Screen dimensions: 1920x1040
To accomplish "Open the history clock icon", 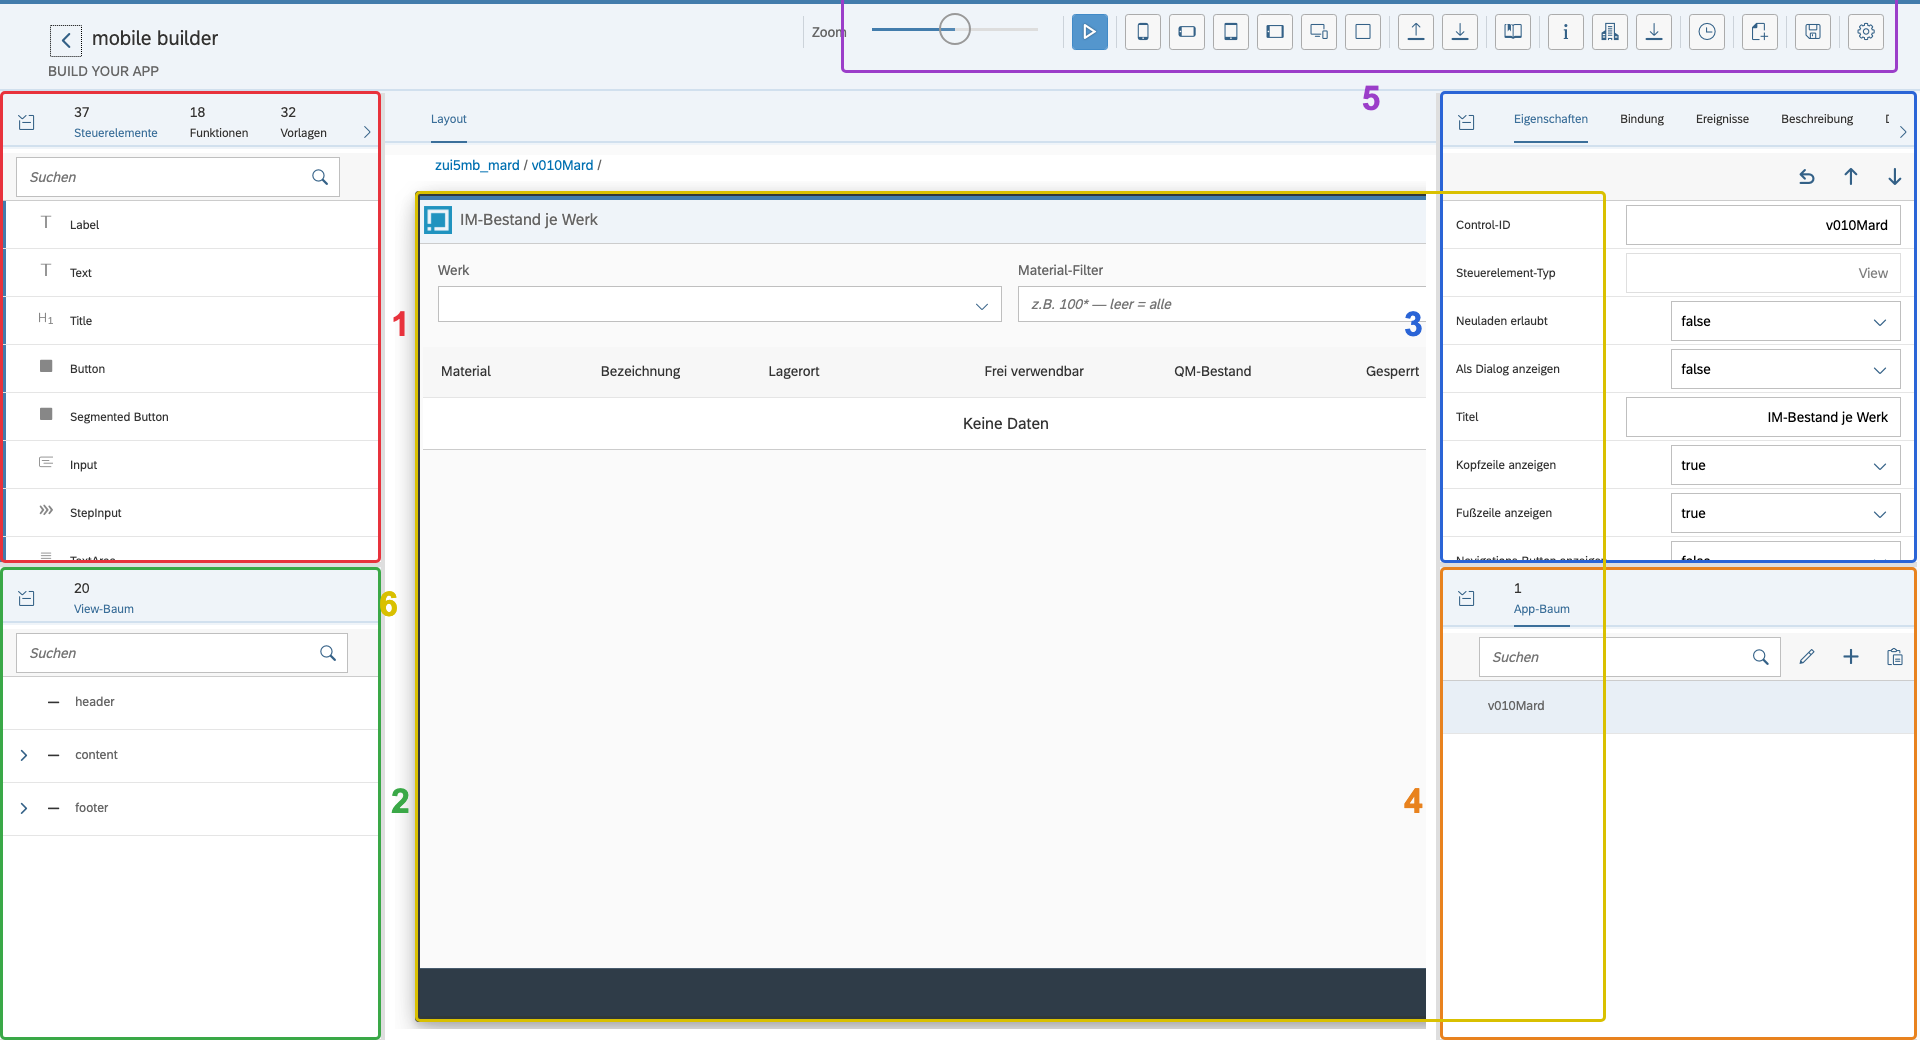I will click(x=1707, y=32).
